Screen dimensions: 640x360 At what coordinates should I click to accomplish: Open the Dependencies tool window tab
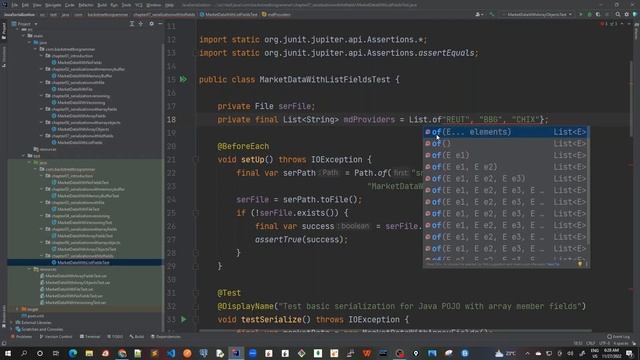(x=166, y=337)
